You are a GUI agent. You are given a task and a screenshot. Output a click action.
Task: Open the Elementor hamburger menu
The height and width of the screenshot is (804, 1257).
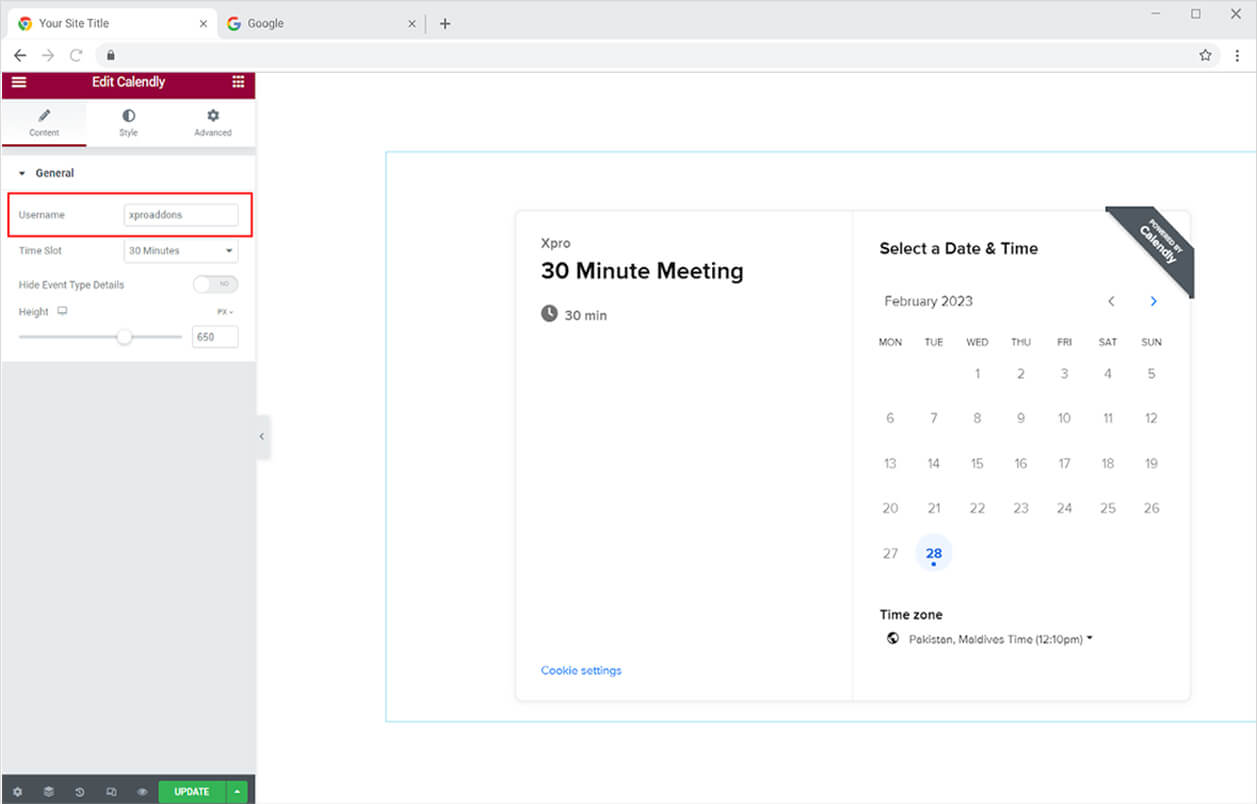[x=19, y=82]
